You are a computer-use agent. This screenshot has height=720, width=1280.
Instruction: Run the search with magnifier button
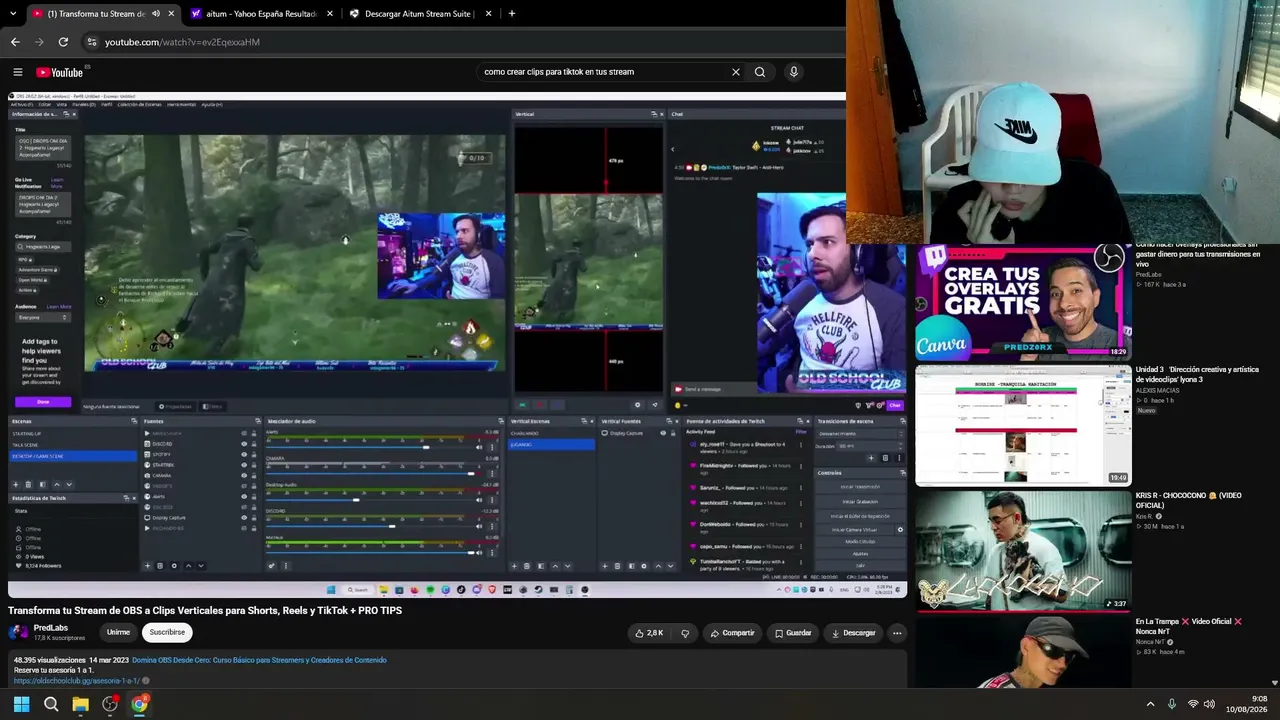pos(760,72)
